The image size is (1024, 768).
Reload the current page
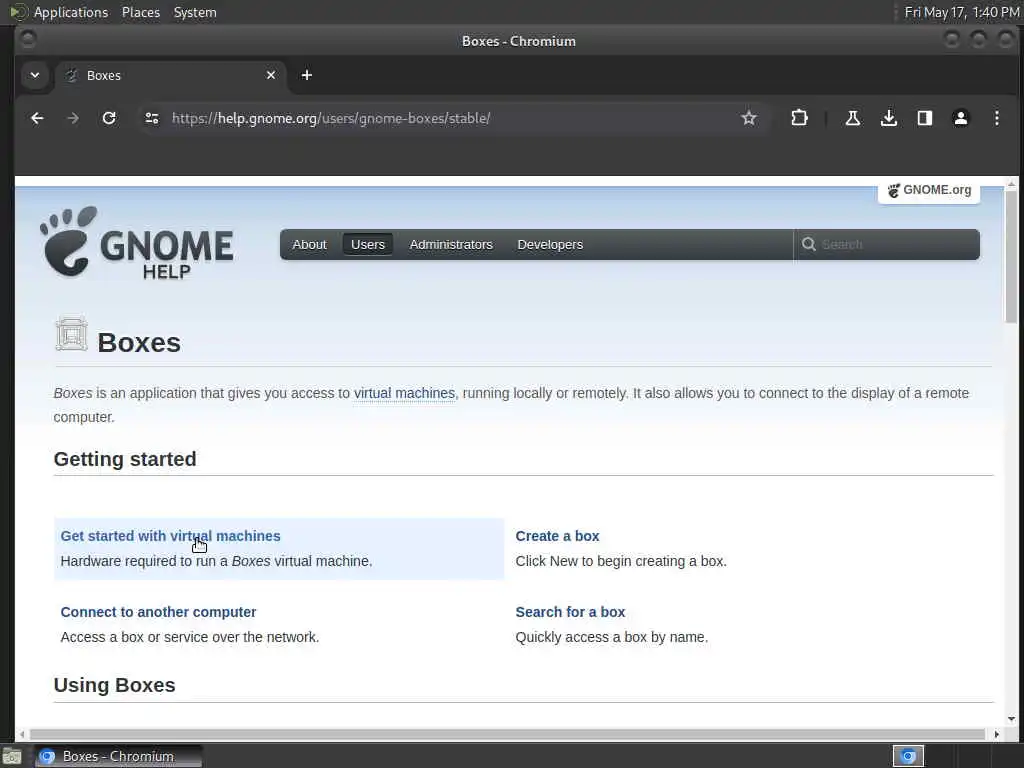tap(109, 118)
